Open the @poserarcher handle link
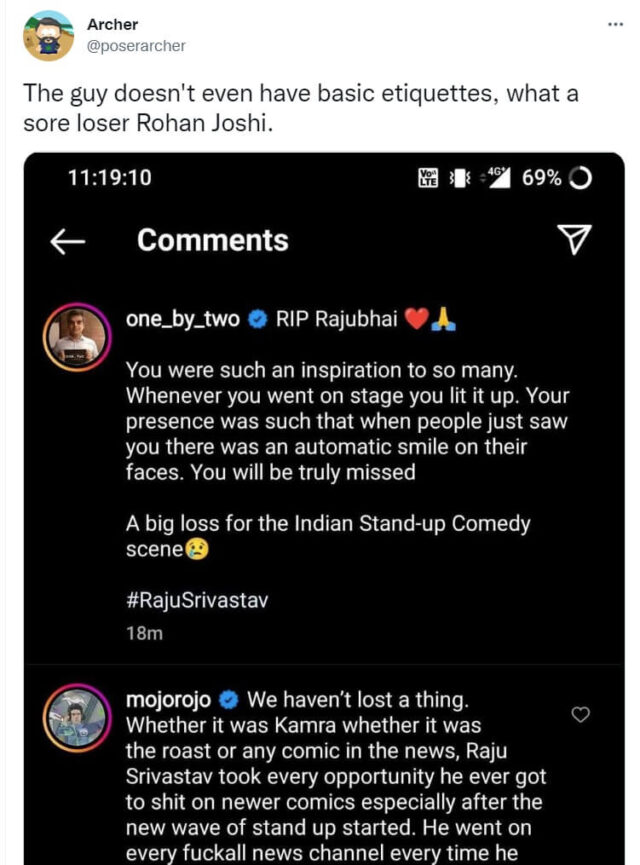Screen dimensions: 640x865 (136, 46)
